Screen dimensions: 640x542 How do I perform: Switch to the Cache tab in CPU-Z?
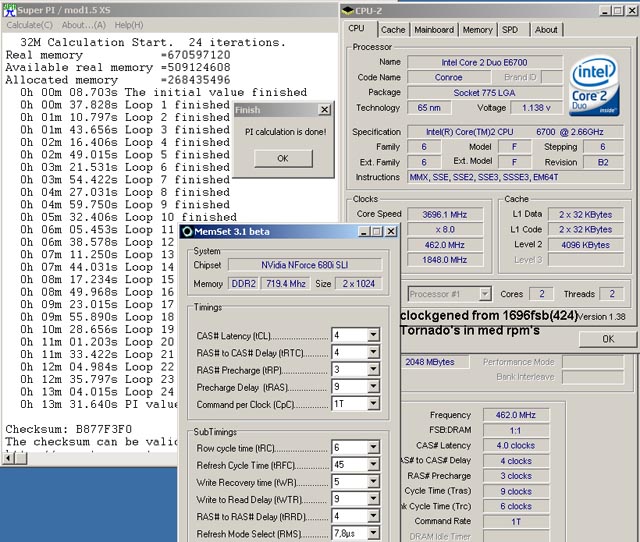coord(393,30)
